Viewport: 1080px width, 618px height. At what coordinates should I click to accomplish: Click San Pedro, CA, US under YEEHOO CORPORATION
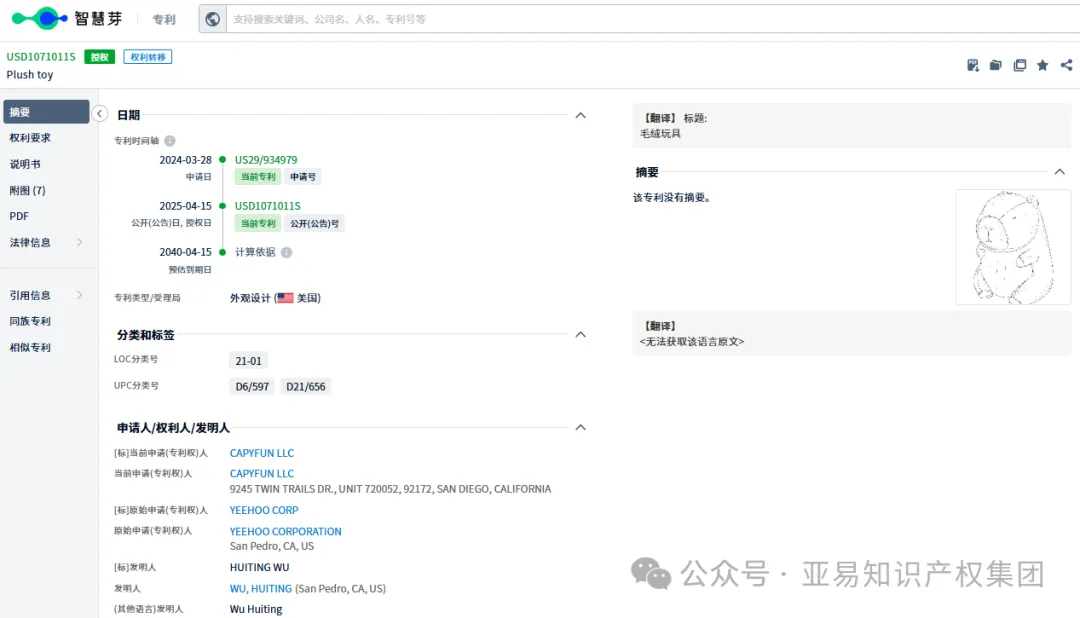(272, 546)
